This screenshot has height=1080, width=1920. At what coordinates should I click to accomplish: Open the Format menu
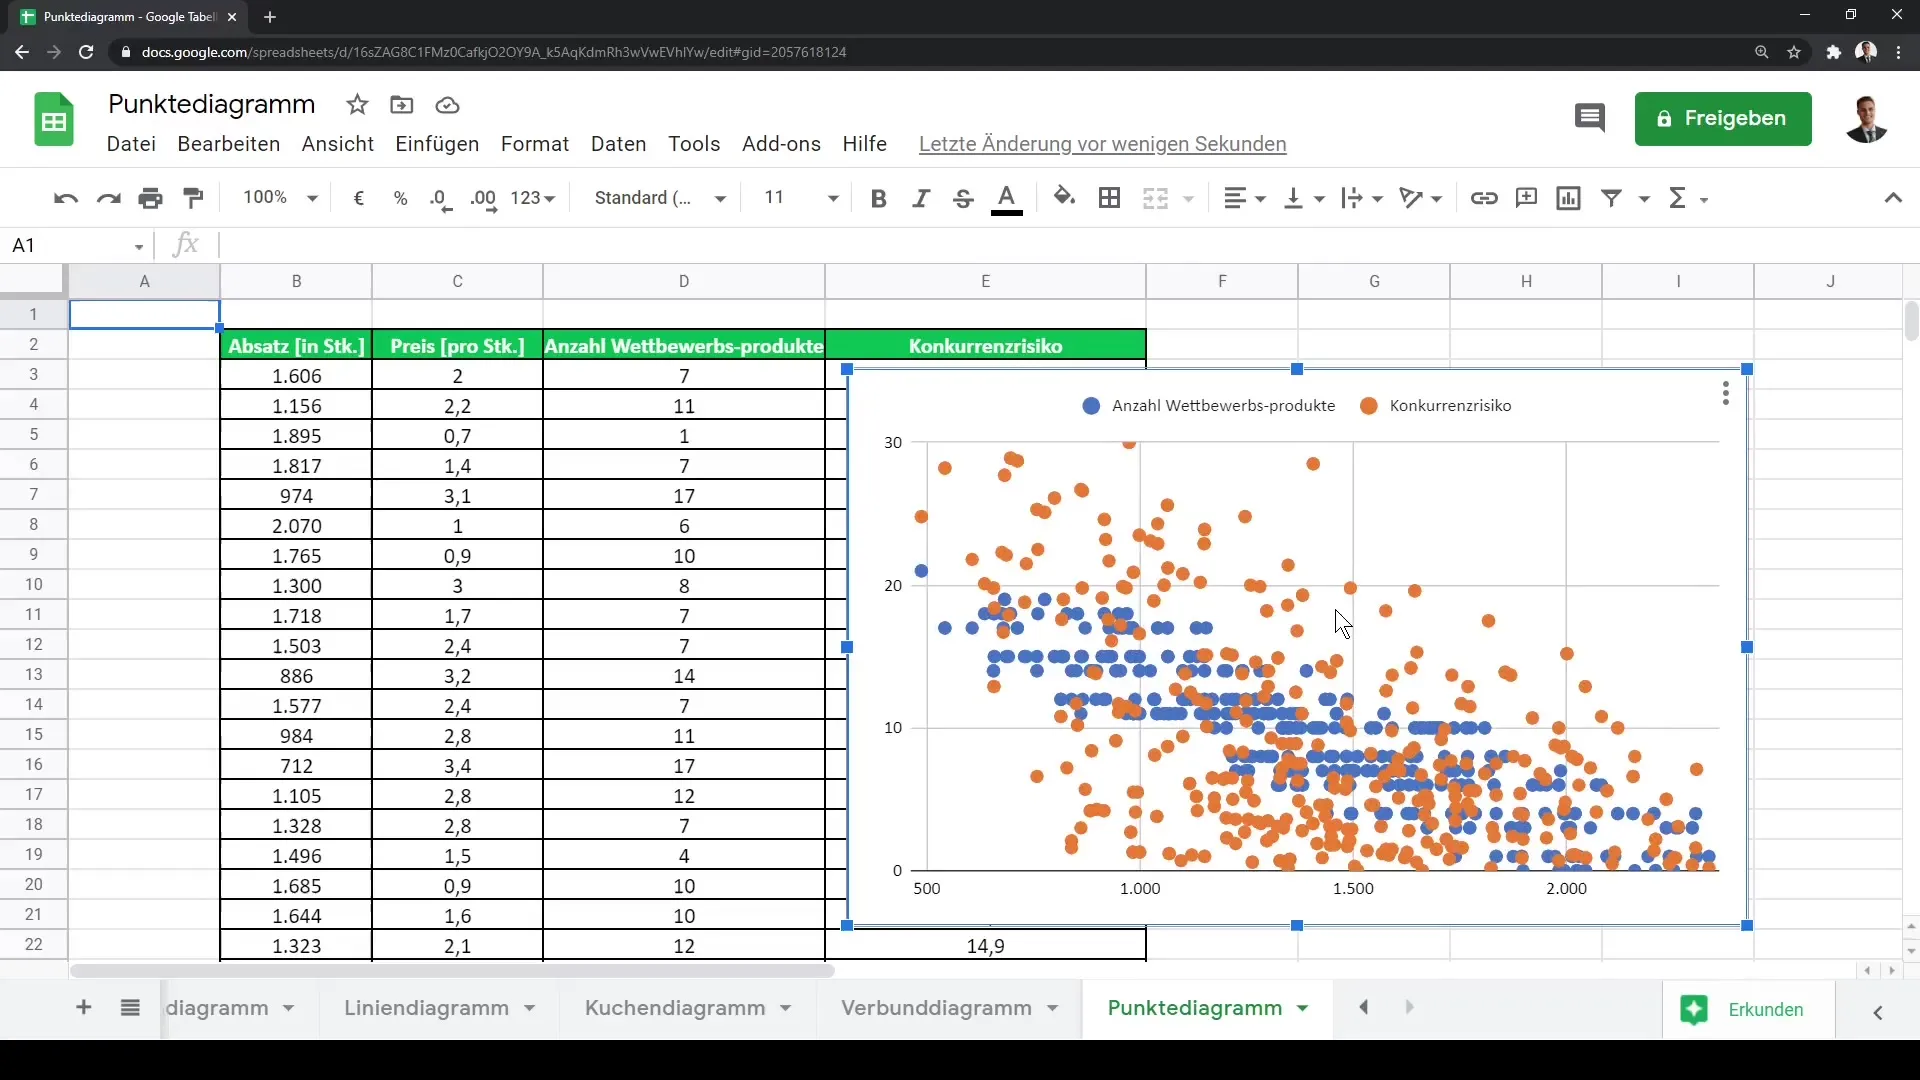coord(535,144)
